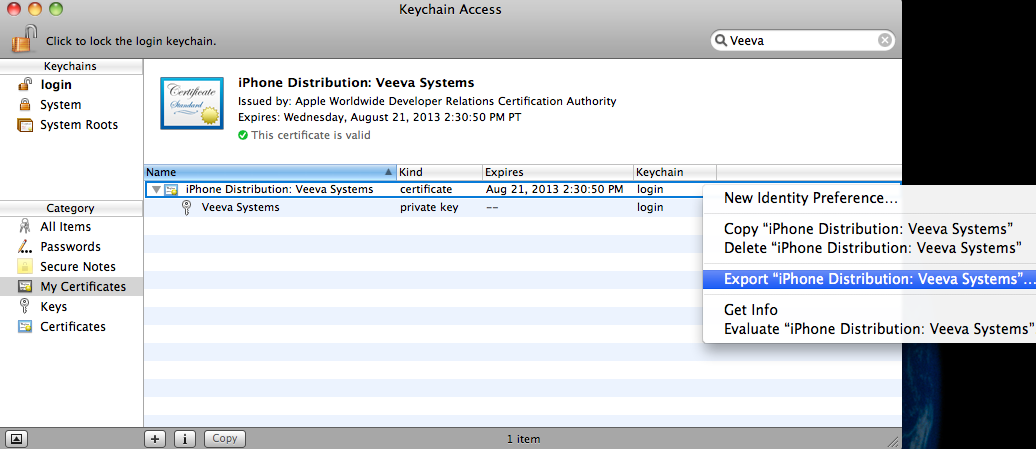Select the Keys category

click(53, 307)
